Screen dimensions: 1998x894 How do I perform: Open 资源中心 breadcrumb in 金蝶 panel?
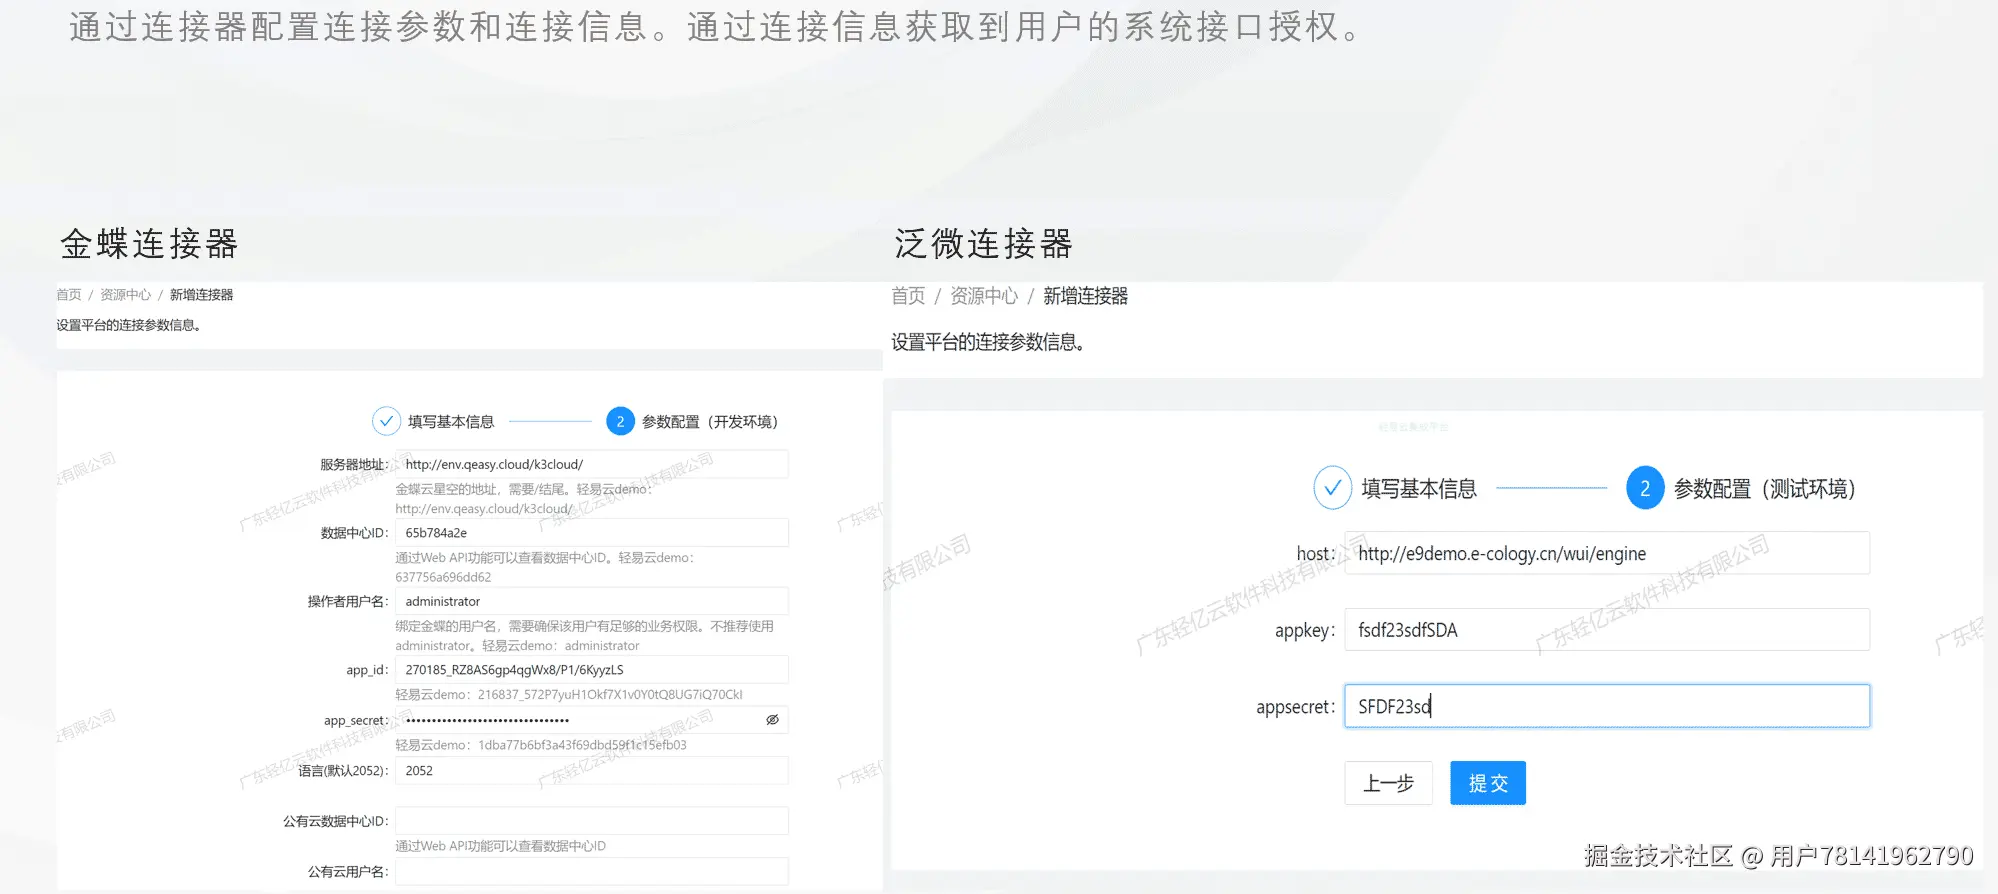coord(125,295)
